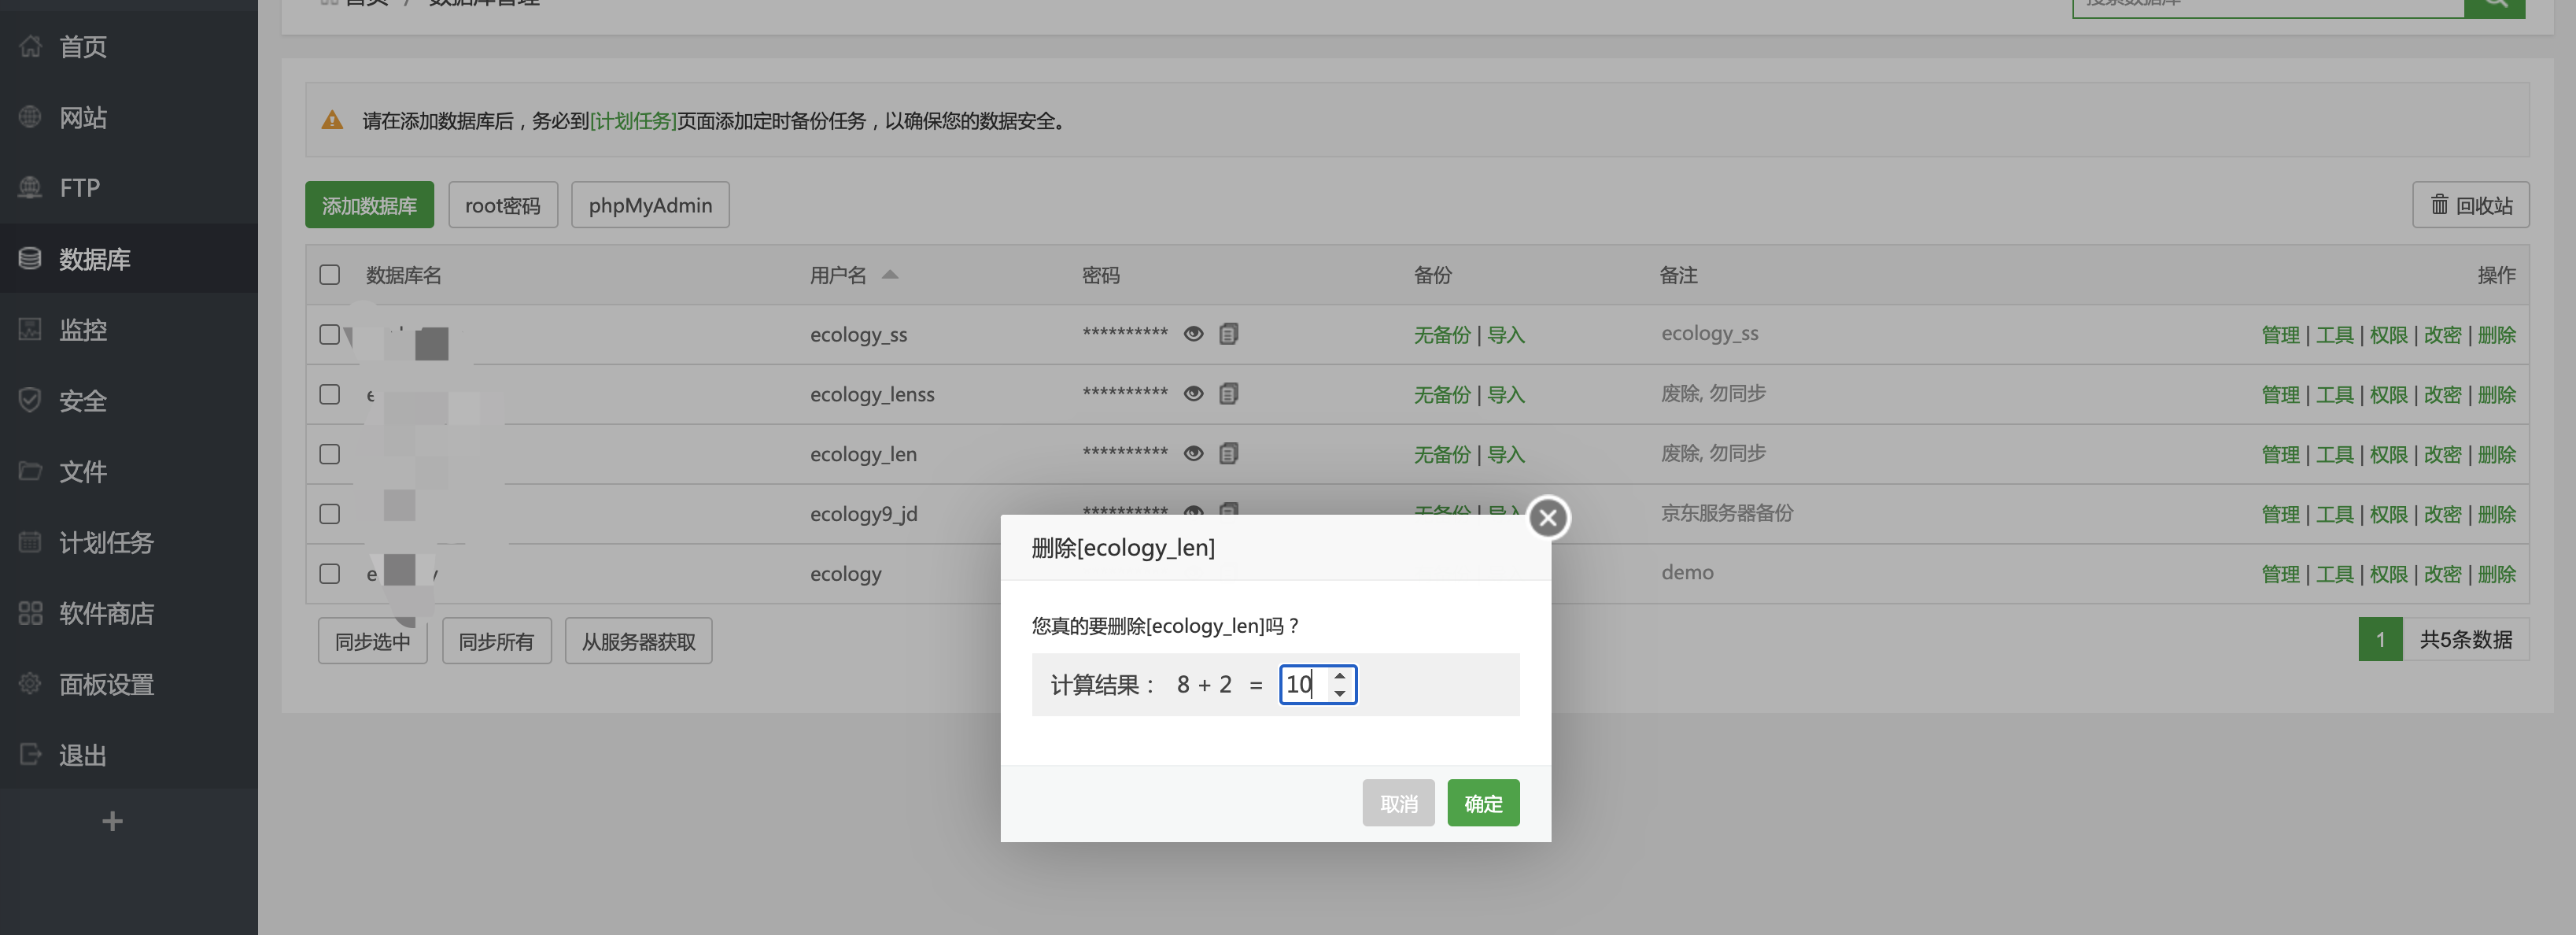This screenshot has height=935, width=2576.
Task: Copy password icon for ecology_len row
Action: click(x=1229, y=453)
